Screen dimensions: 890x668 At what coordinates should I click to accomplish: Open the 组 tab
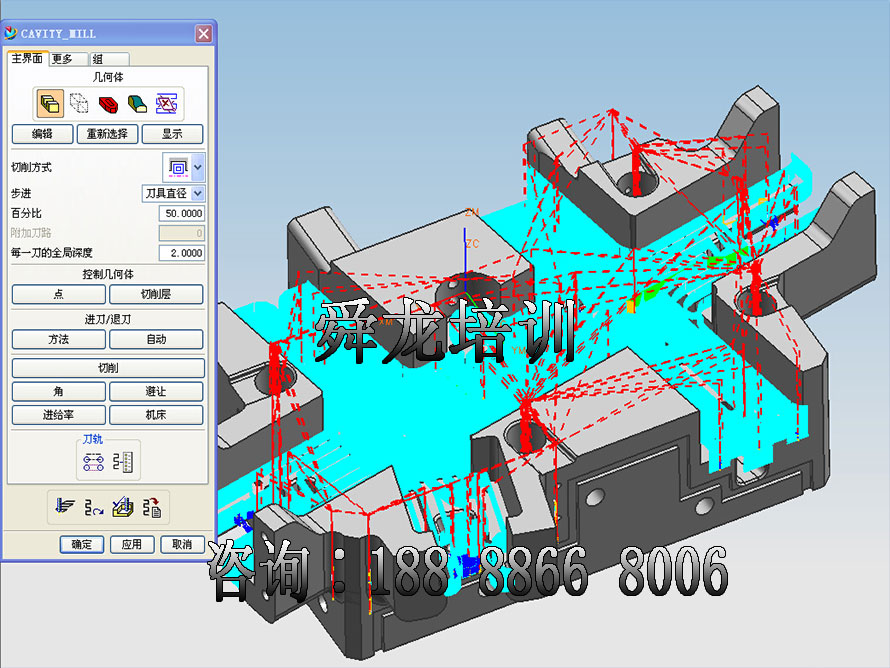pyautogui.click(x=109, y=59)
